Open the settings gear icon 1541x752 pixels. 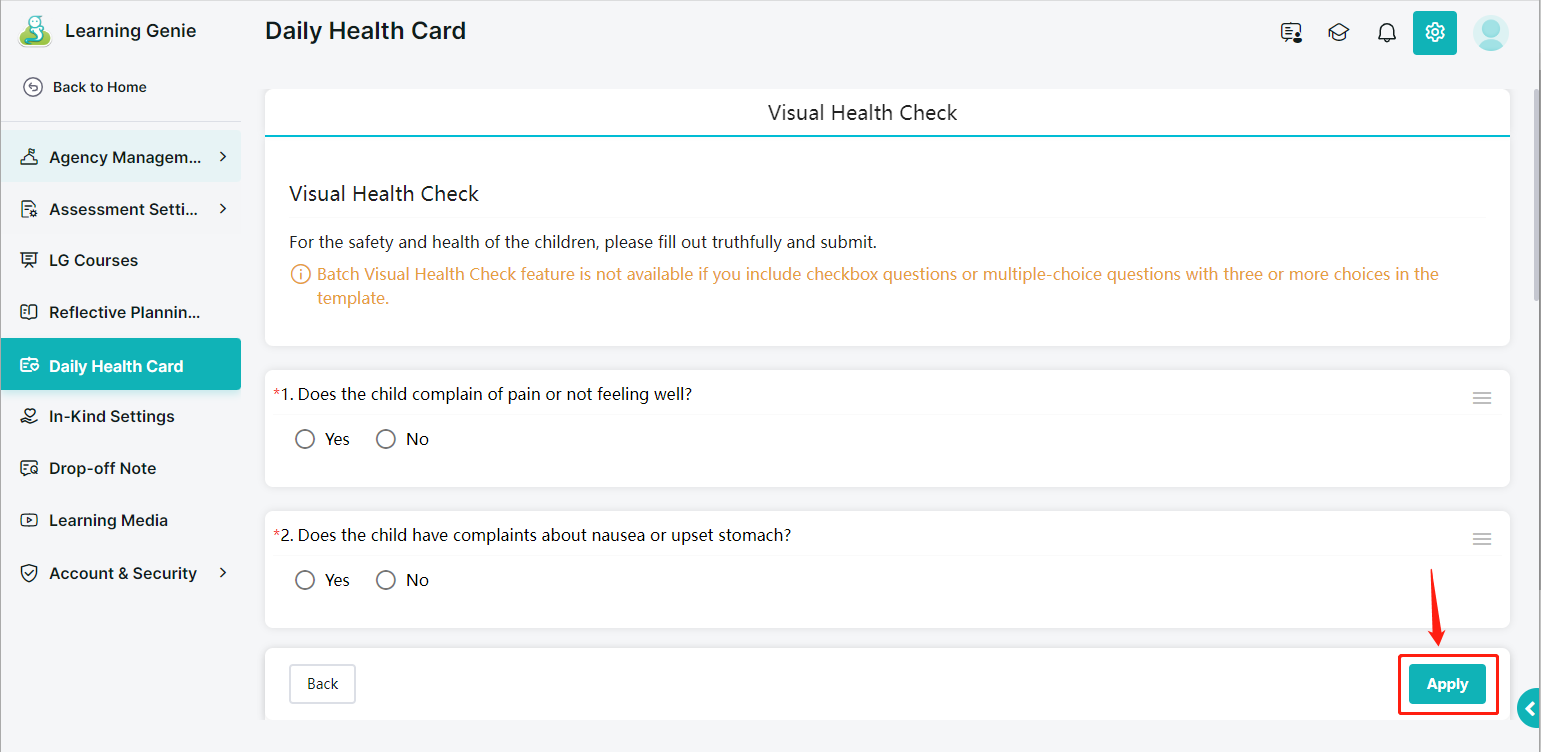tap(1434, 33)
